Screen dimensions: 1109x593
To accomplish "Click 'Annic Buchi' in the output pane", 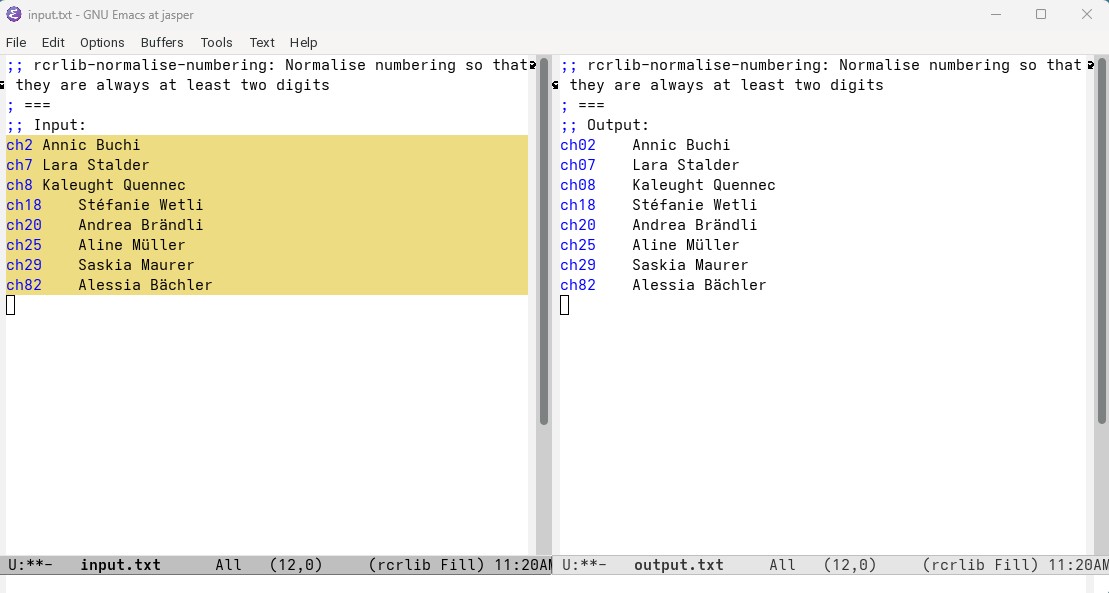I will click(681, 145).
